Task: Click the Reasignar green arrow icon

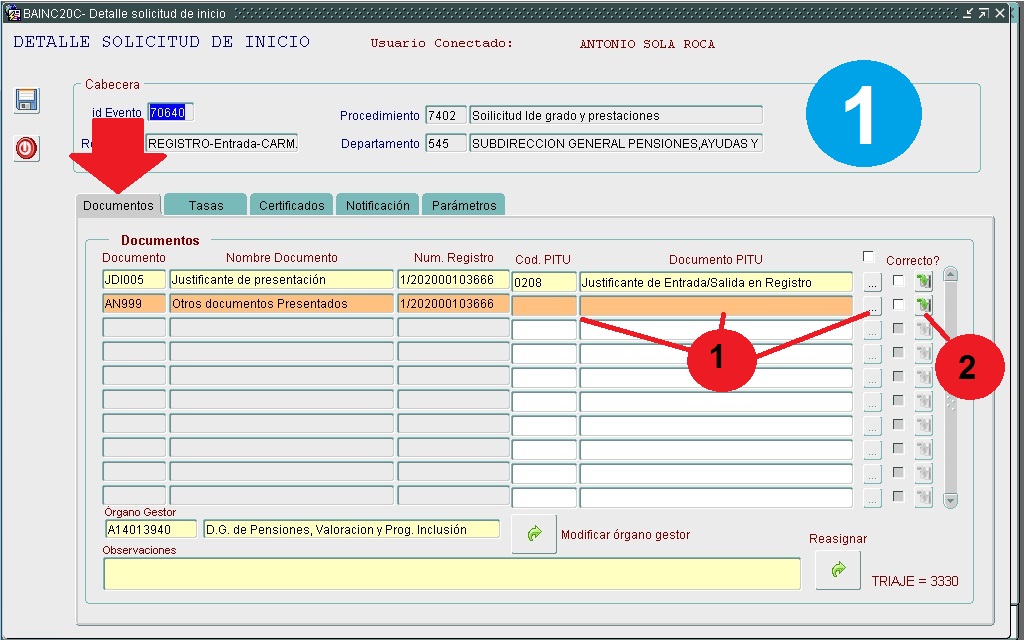Action: (837, 569)
